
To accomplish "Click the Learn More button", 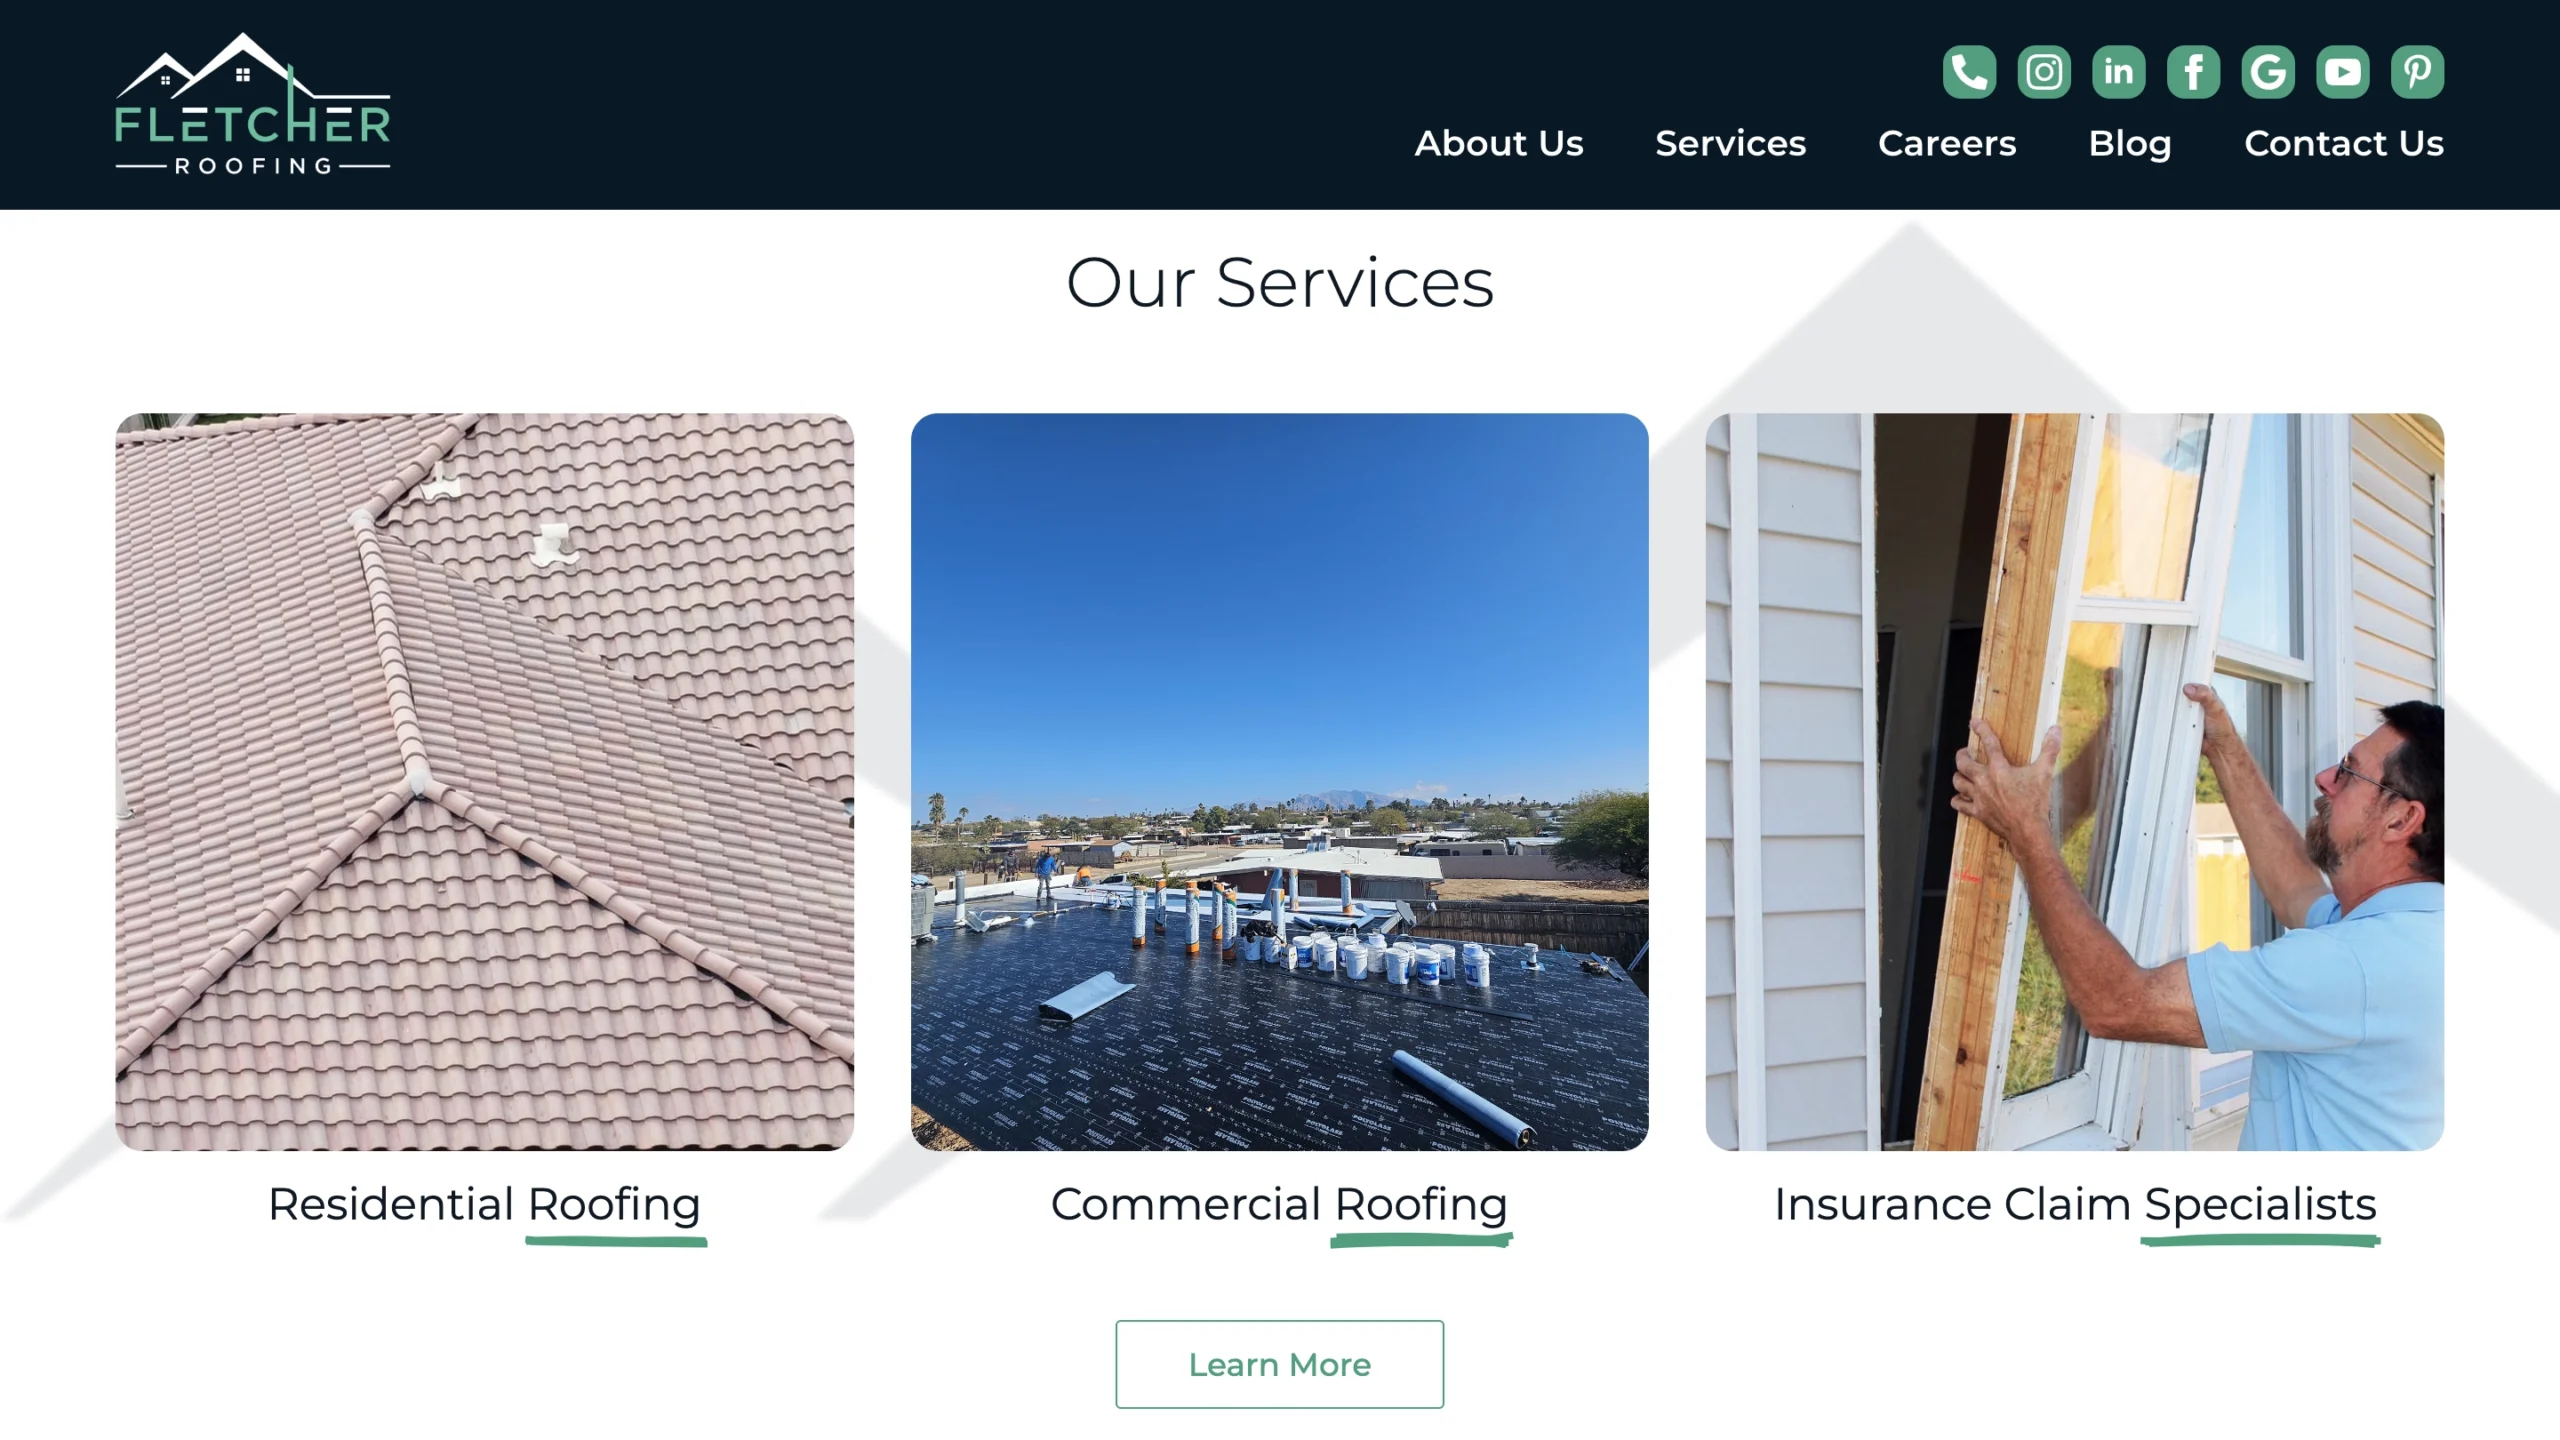I will 1280,1364.
